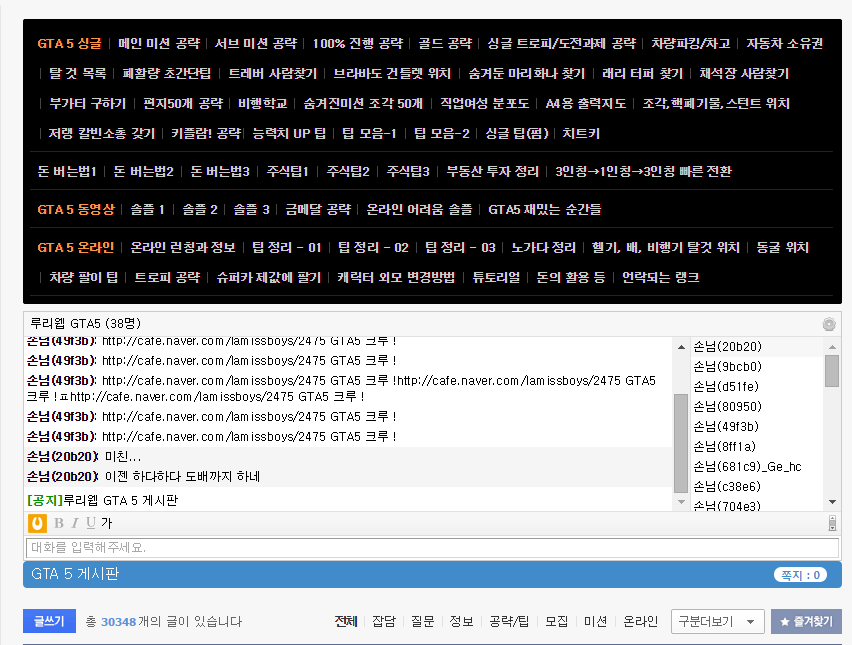
Task: Toggle italic text in chat toolbar
Action: pos(75,523)
